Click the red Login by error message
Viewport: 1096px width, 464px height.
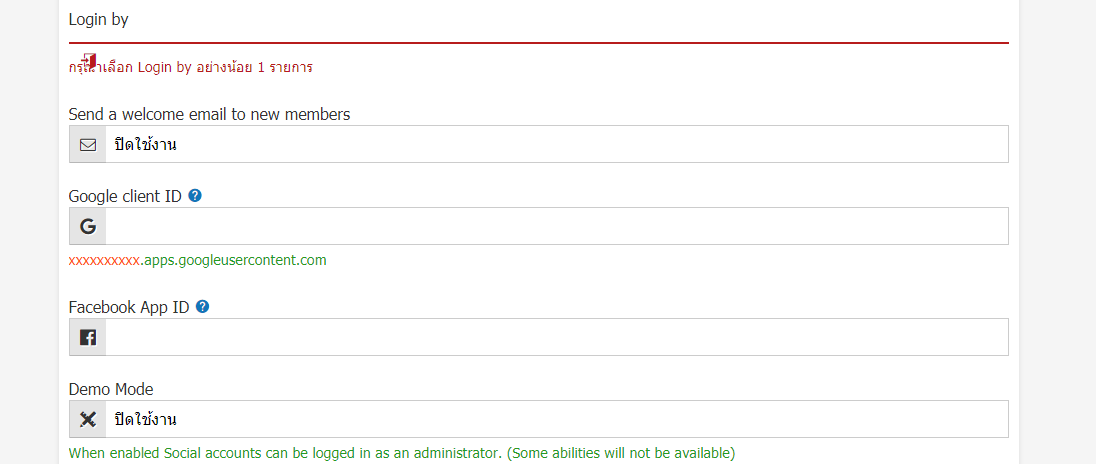[x=190, y=68]
